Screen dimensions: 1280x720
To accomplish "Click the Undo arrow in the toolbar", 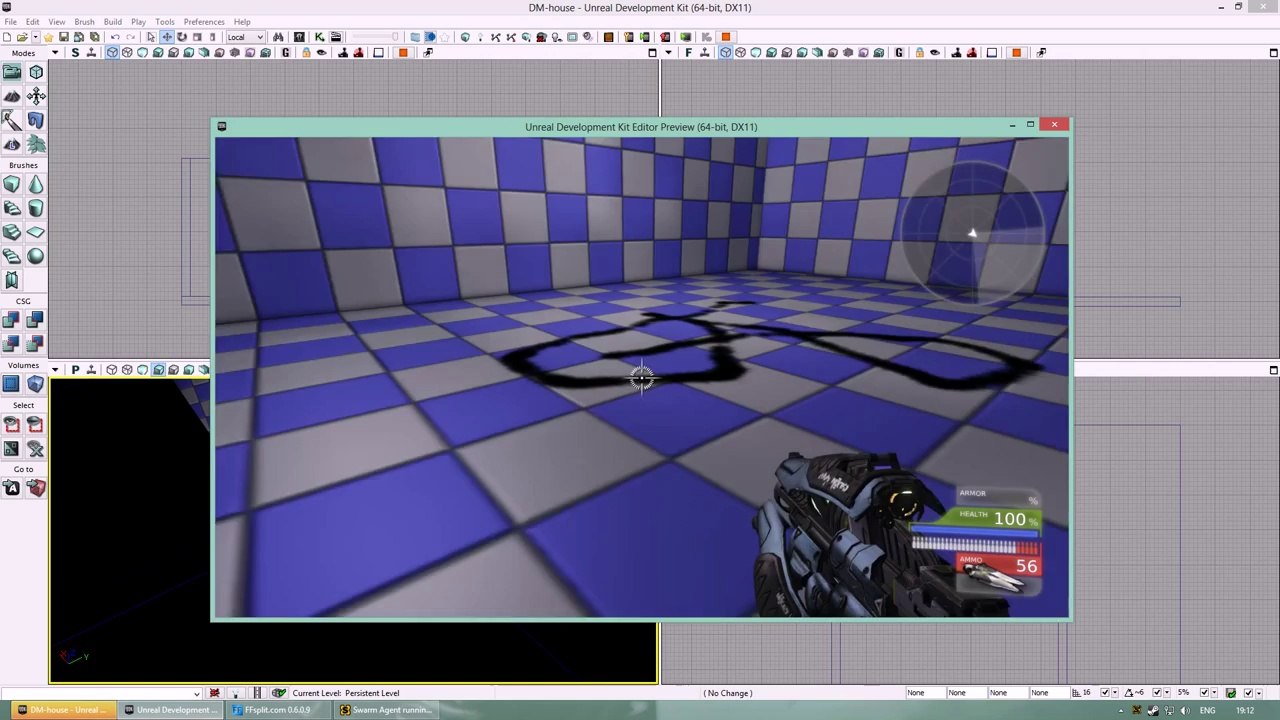I will coord(115,37).
